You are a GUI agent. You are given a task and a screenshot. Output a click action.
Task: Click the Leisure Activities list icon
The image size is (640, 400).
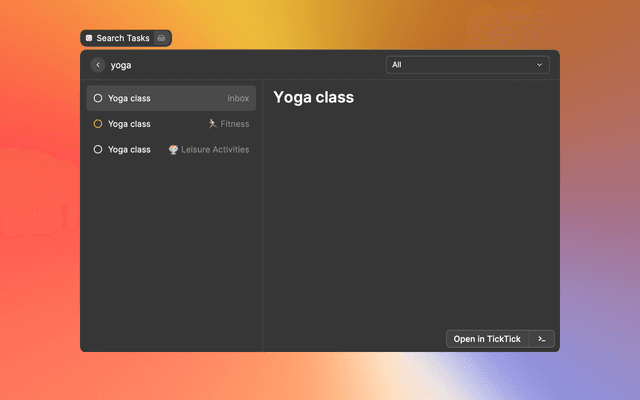[174, 150]
